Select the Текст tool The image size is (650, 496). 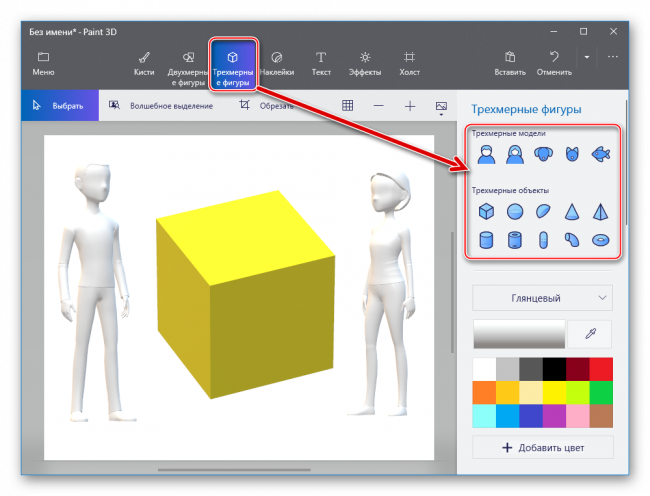(x=321, y=63)
